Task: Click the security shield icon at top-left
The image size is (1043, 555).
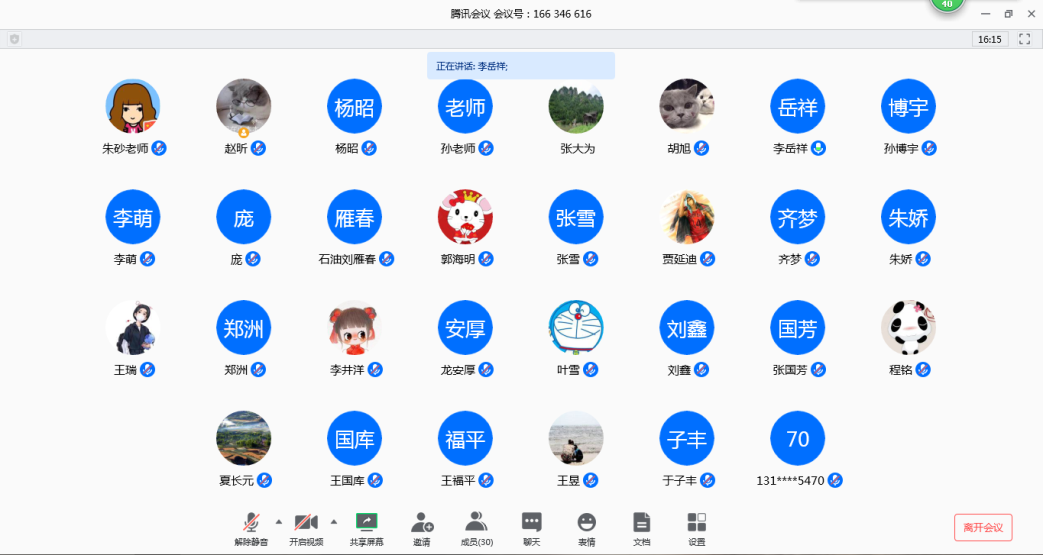Action: (x=14, y=39)
